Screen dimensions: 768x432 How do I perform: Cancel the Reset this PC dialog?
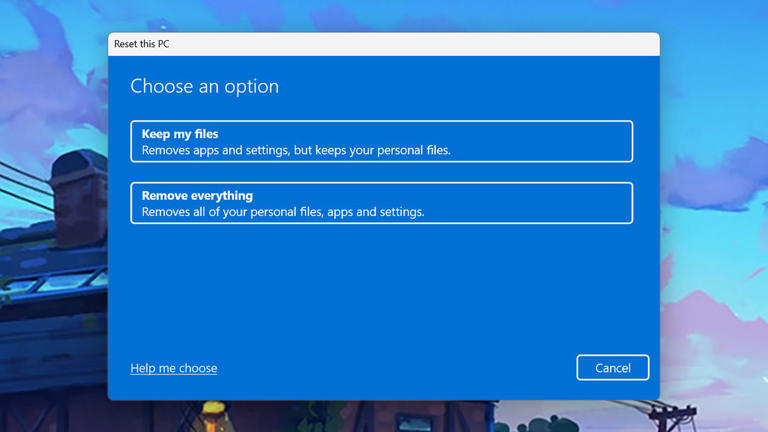pos(613,367)
